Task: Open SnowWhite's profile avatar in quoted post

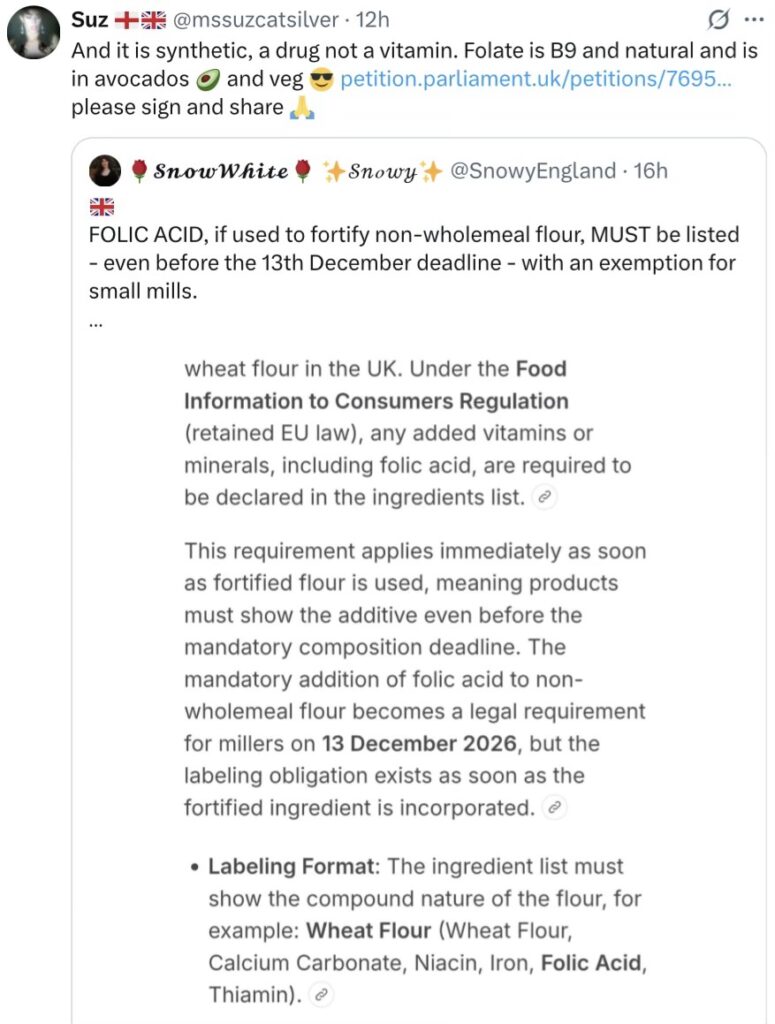Action: click(x=105, y=171)
